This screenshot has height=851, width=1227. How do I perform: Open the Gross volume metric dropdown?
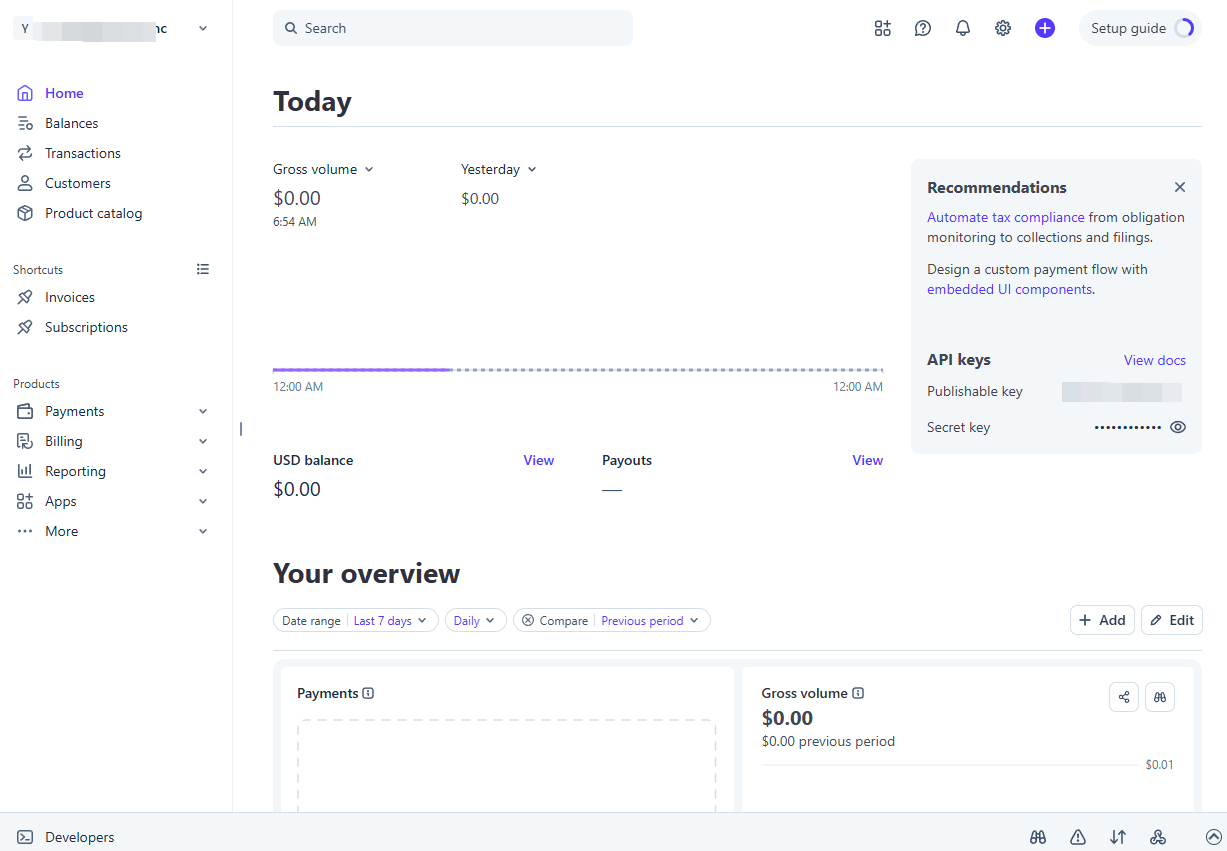[323, 169]
